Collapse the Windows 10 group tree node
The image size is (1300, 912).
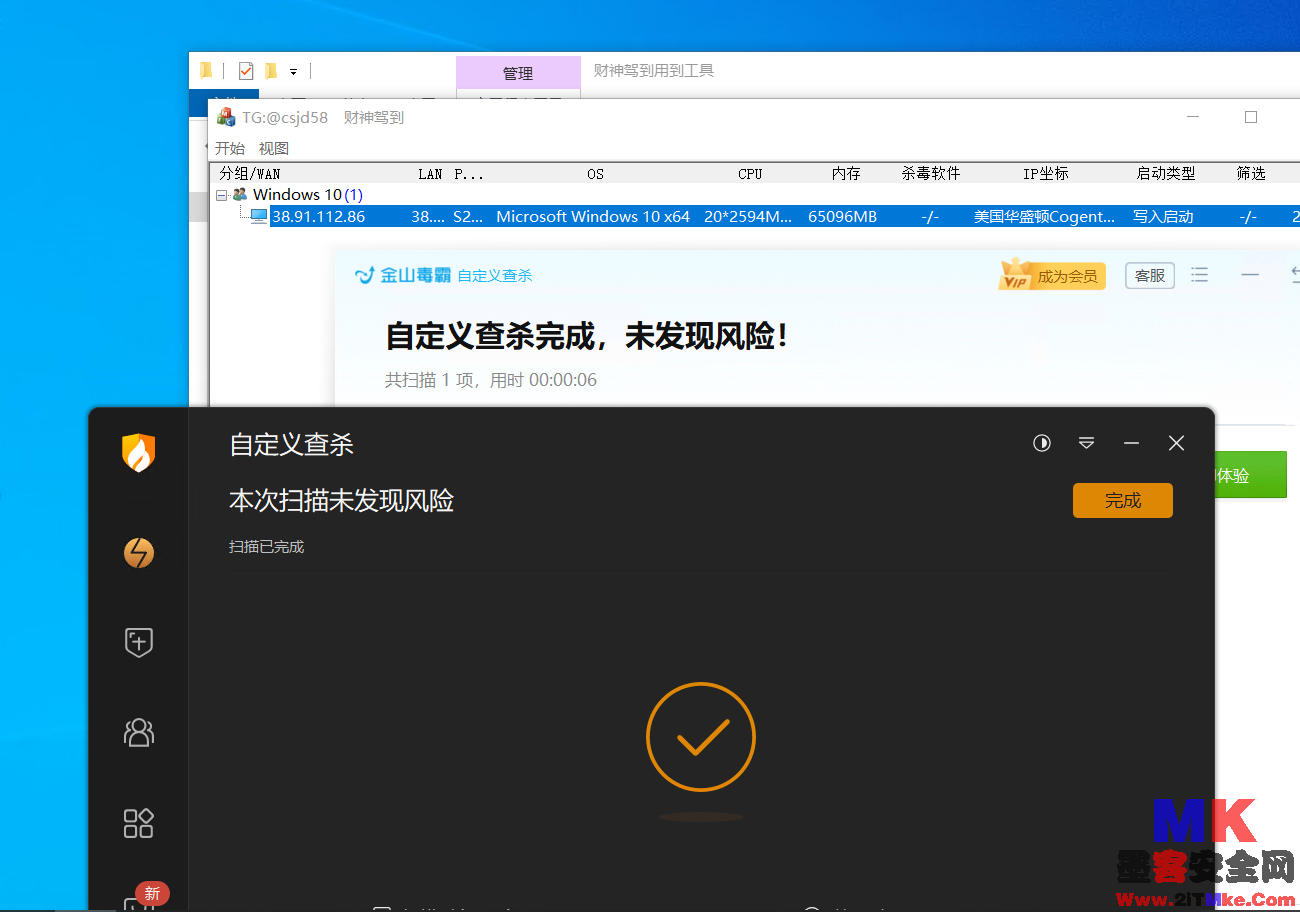click(221, 195)
